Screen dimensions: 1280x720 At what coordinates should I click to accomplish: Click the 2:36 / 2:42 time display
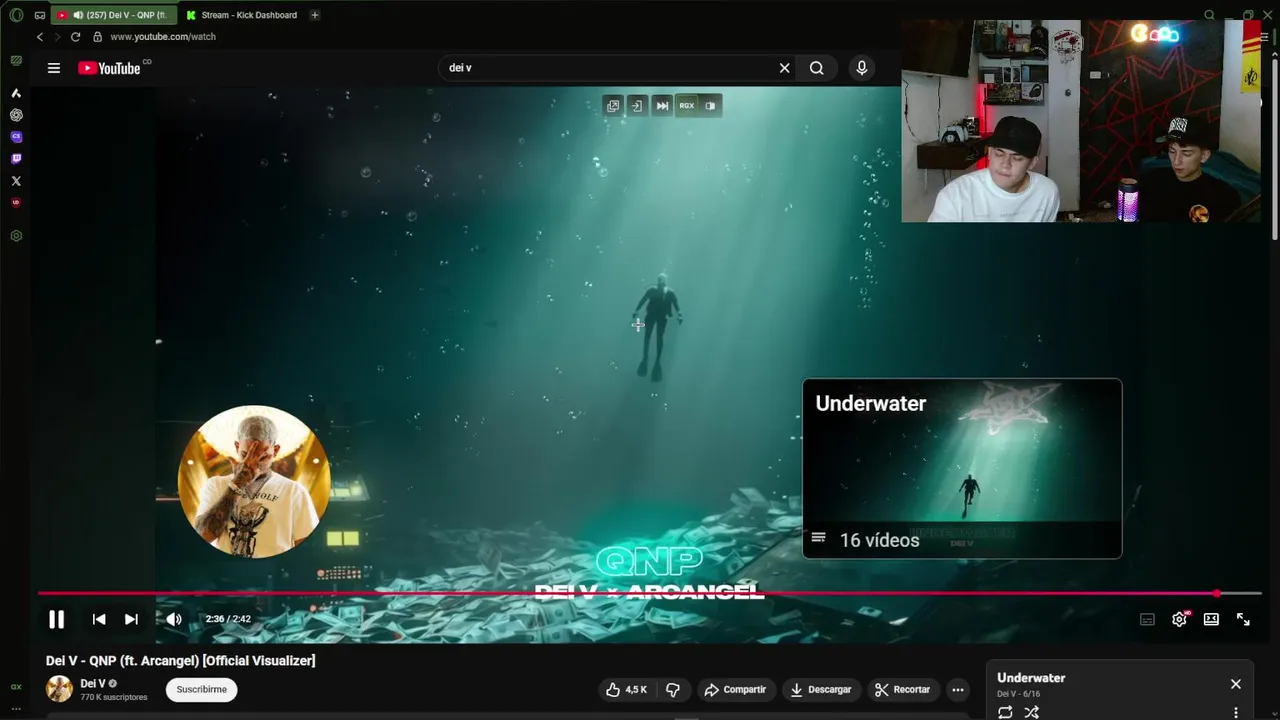pyautogui.click(x=228, y=619)
